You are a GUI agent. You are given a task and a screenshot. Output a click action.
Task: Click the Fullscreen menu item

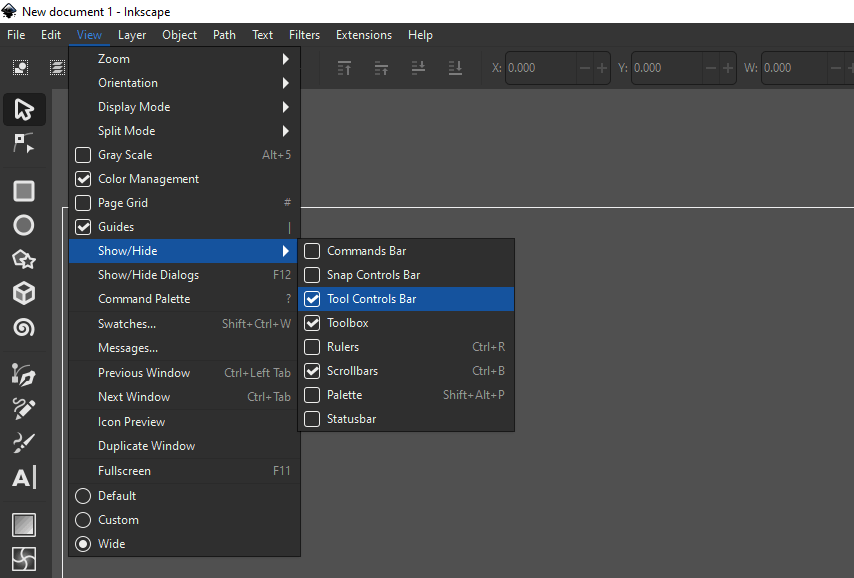[x=185, y=471]
